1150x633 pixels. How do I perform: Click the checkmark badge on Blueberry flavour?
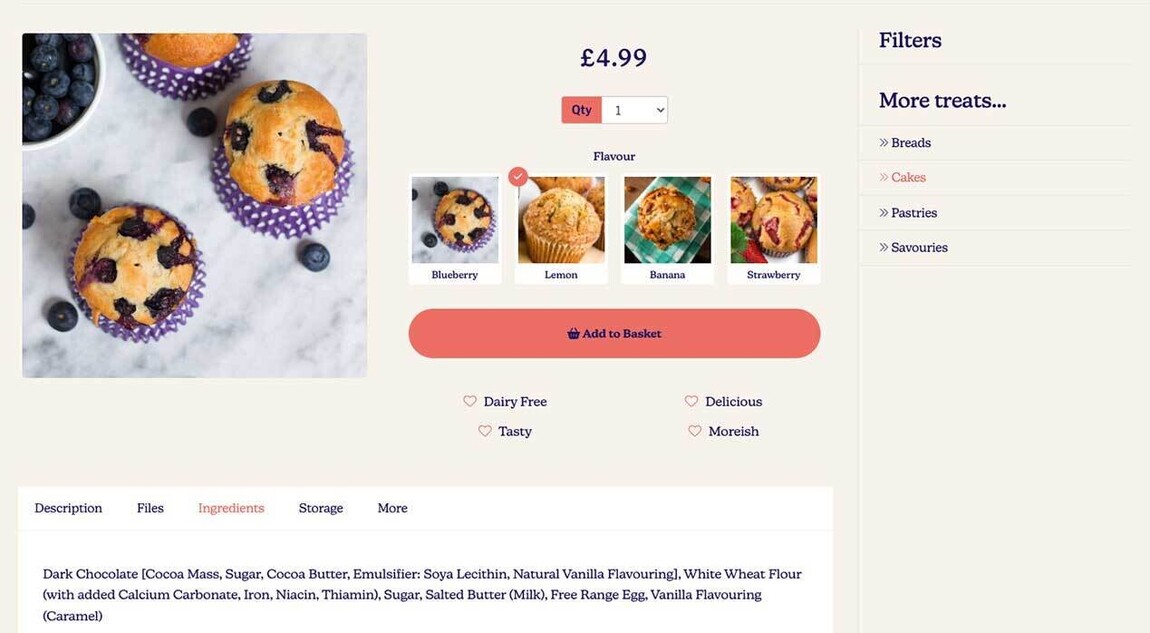[x=518, y=176]
